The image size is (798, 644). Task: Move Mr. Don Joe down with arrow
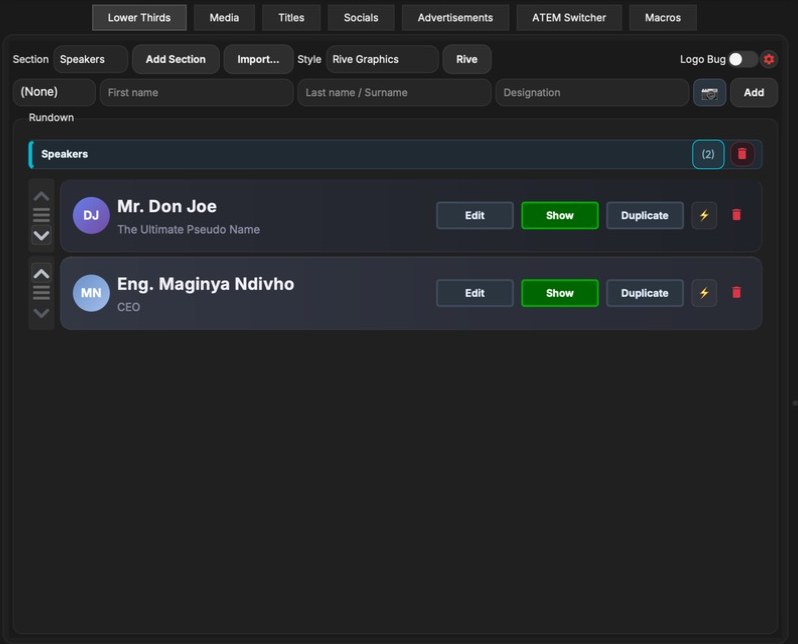[x=41, y=235]
